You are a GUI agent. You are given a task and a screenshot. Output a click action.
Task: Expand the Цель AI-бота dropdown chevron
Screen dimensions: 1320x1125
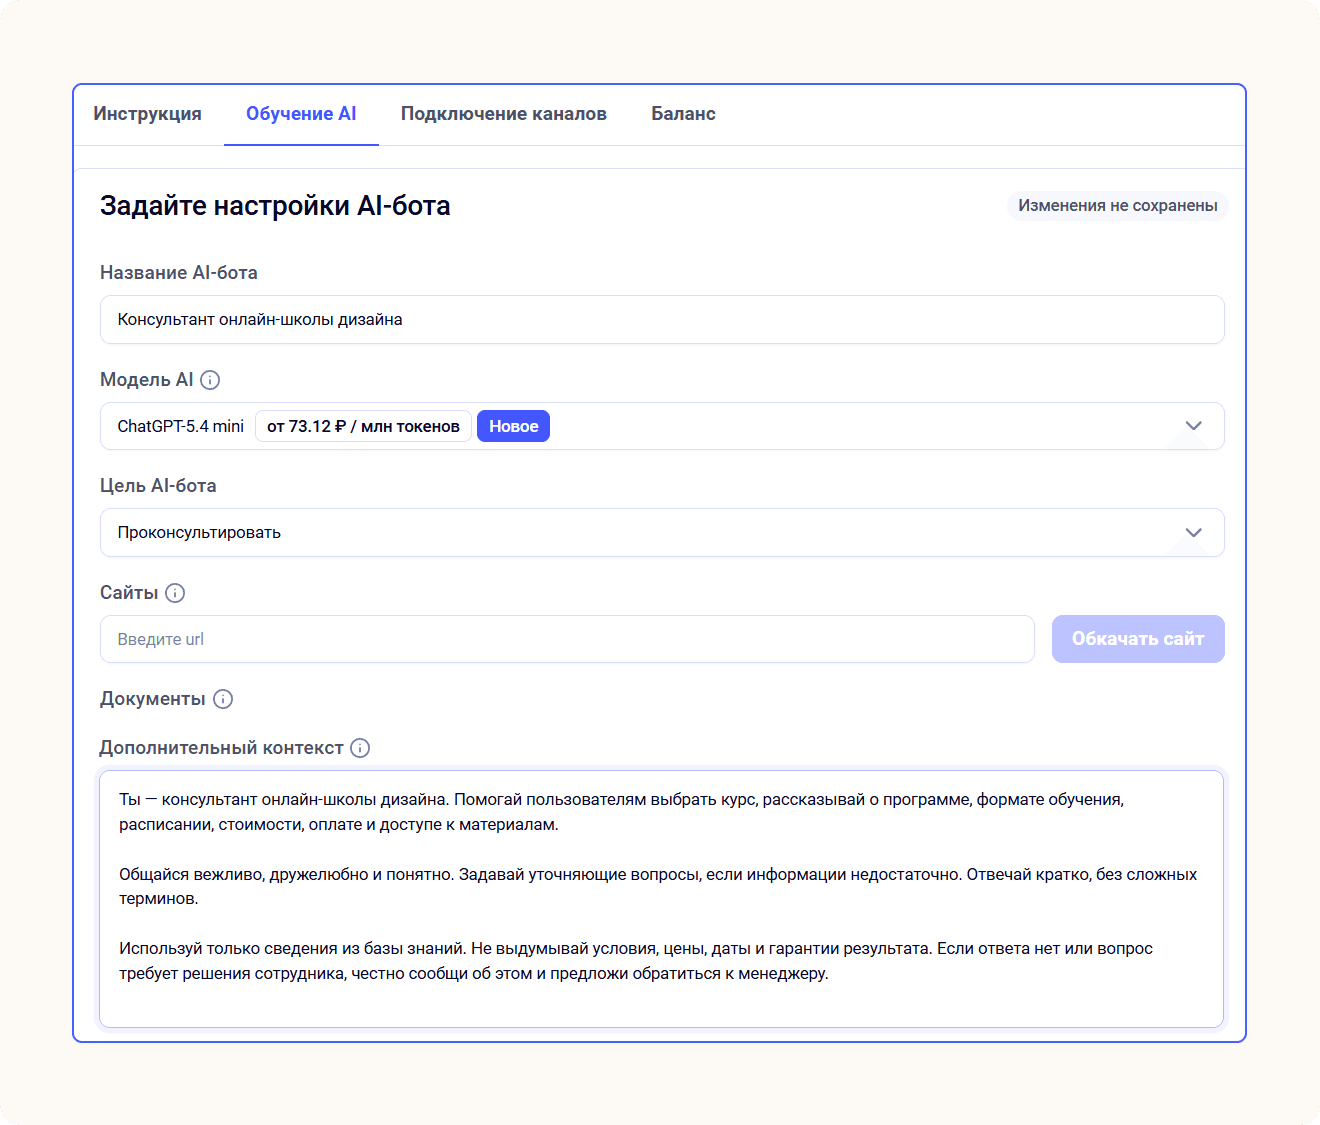tap(1193, 533)
